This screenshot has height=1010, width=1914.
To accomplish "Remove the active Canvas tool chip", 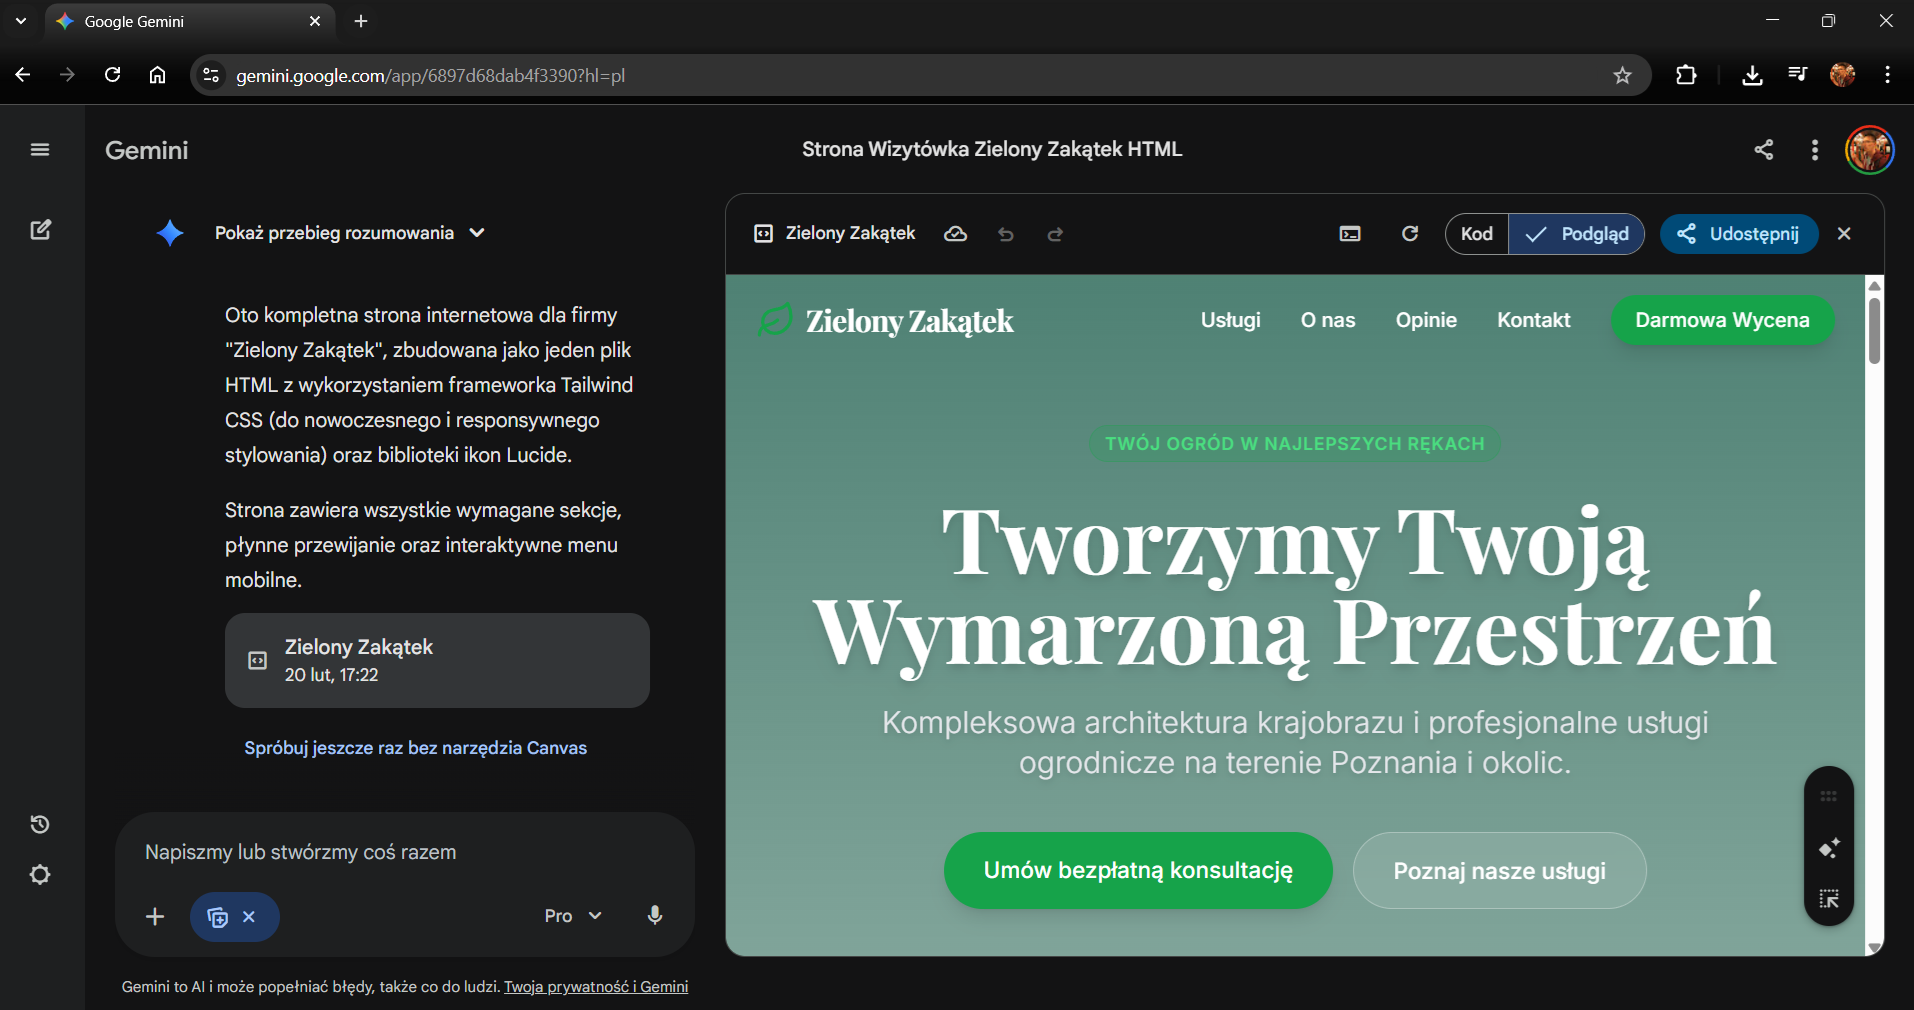I will (x=250, y=916).
